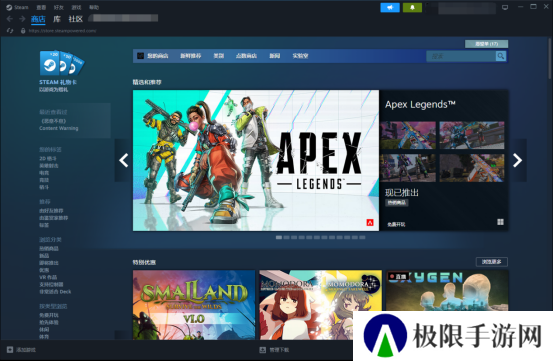
Task: Browse 非常适合 Deck category
Action: coord(55,292)
